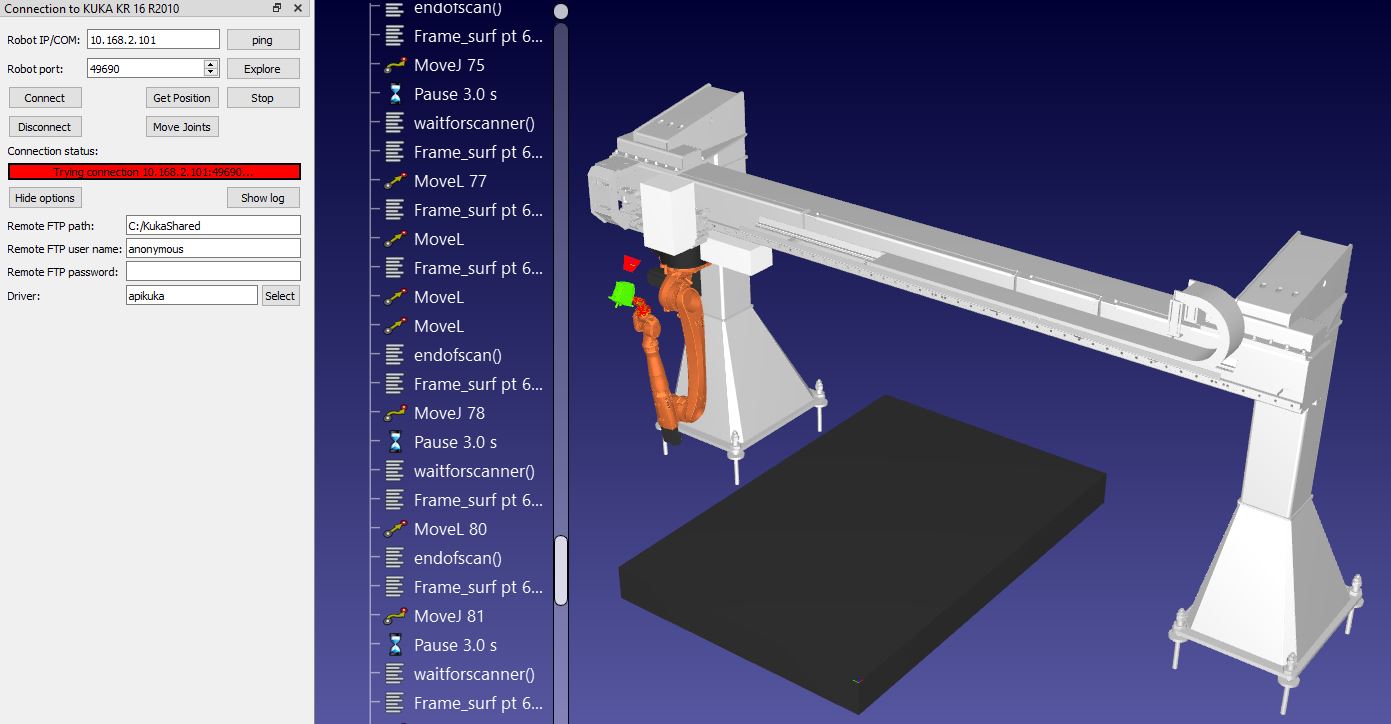The image size is (1391, 724).
Task: Click the Connect button
Action: pos(44,98)
